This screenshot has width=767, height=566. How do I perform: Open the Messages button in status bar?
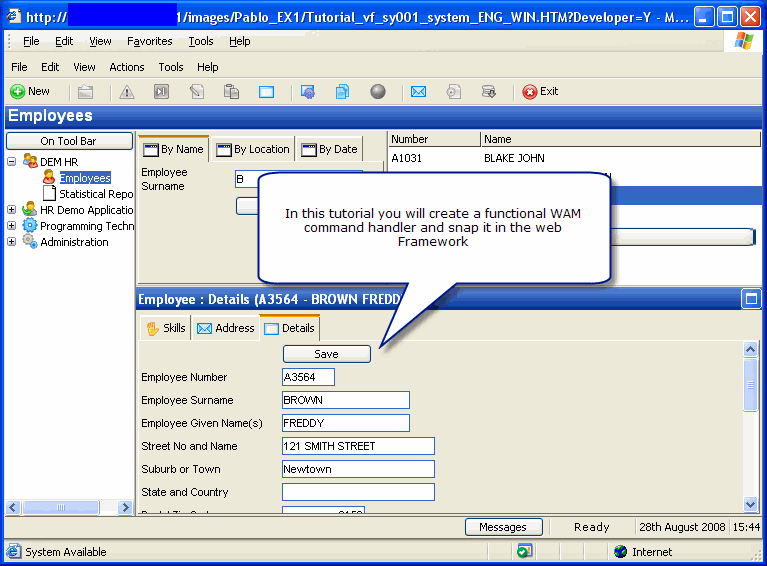(503, 527)
